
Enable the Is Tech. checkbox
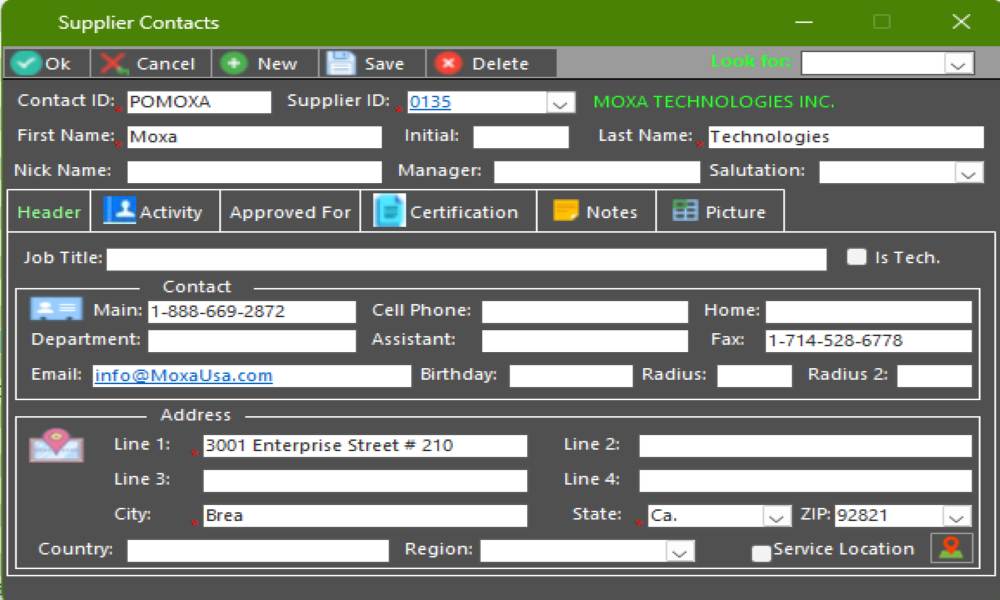coord(856,257)
